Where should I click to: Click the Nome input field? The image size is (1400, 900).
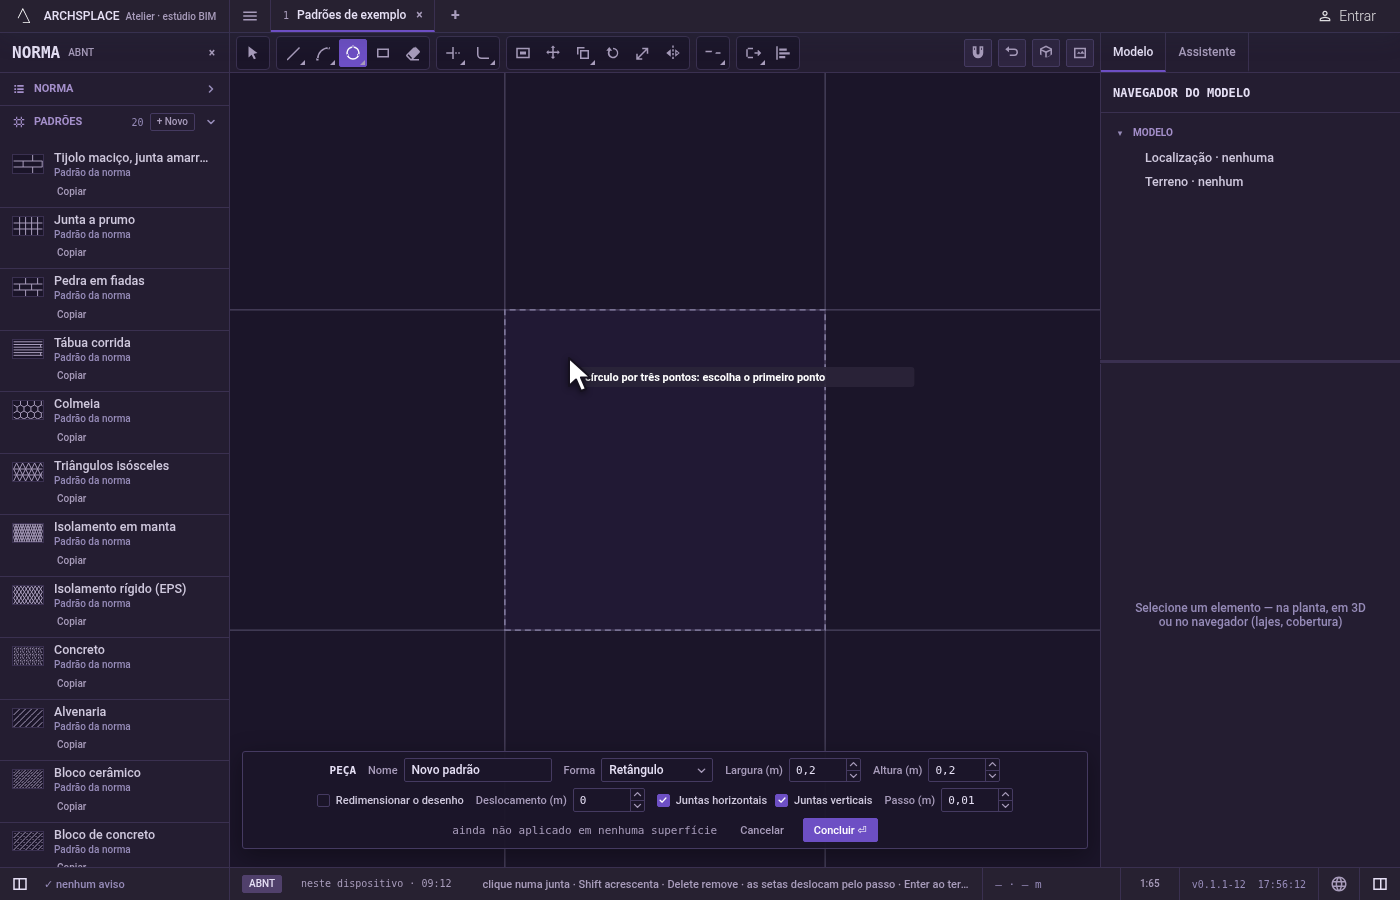(x=477, y=770)
